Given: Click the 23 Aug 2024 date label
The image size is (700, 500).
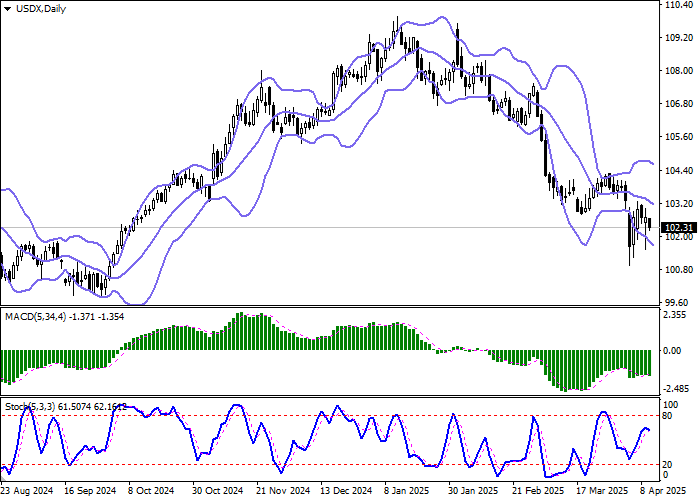Looking at the screenshot, I should (x=28, y=491).
